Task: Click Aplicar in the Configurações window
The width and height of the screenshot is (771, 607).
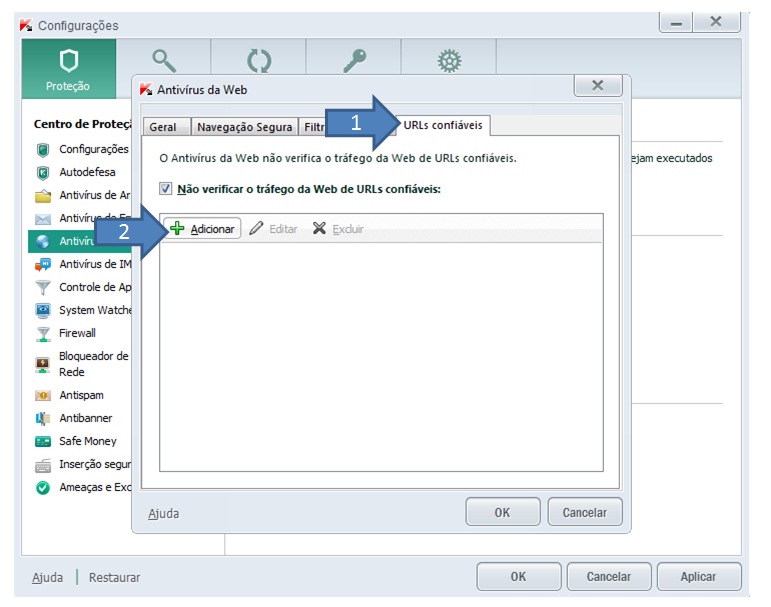Action: tap(699, 577)
